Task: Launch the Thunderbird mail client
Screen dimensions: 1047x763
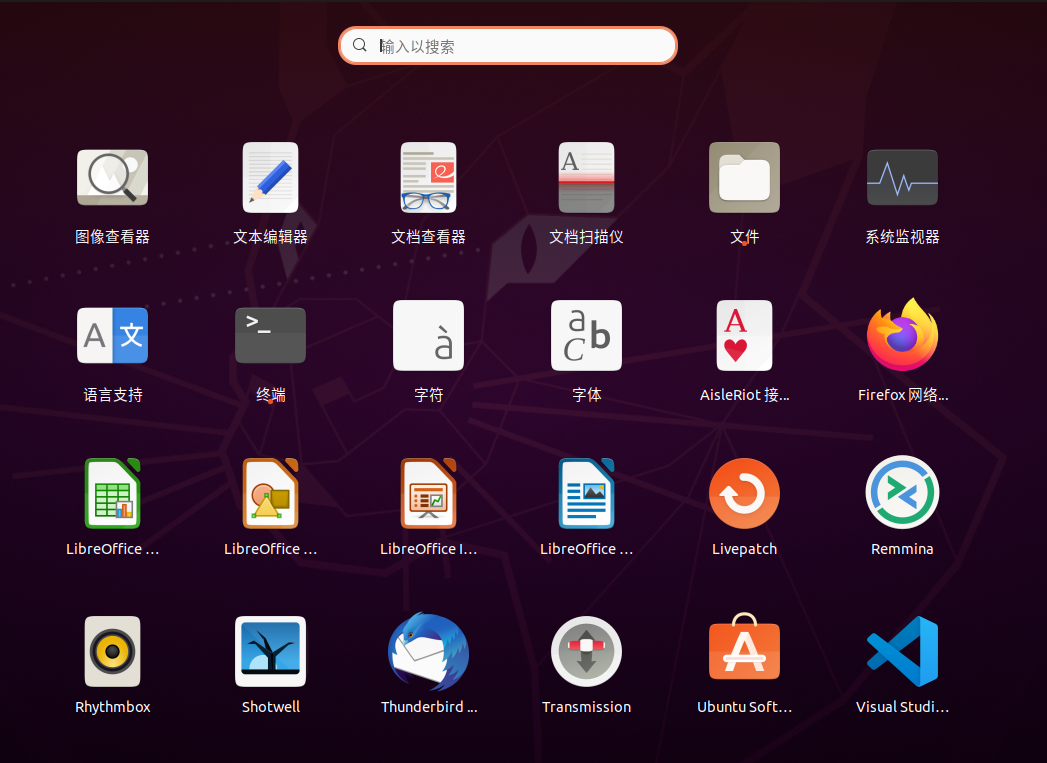Action: (429, 651)
